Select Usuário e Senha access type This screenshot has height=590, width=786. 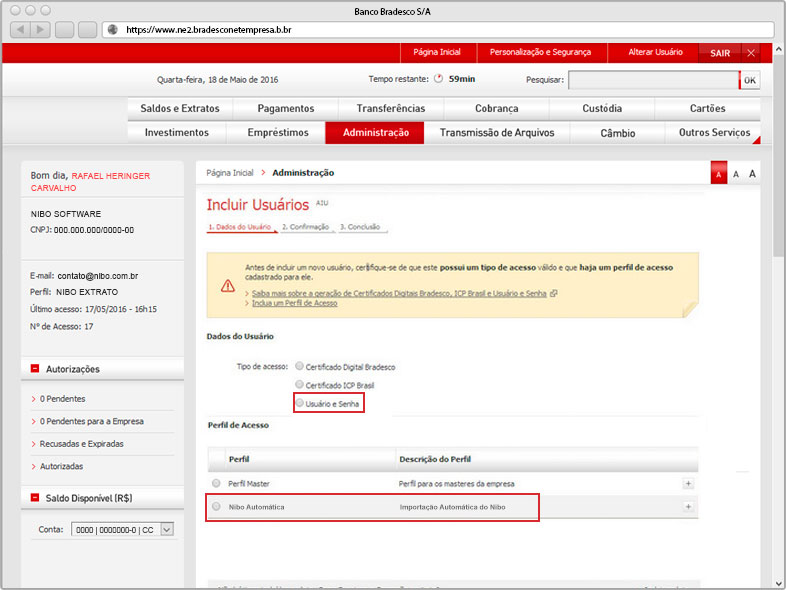tap(299, 403)
